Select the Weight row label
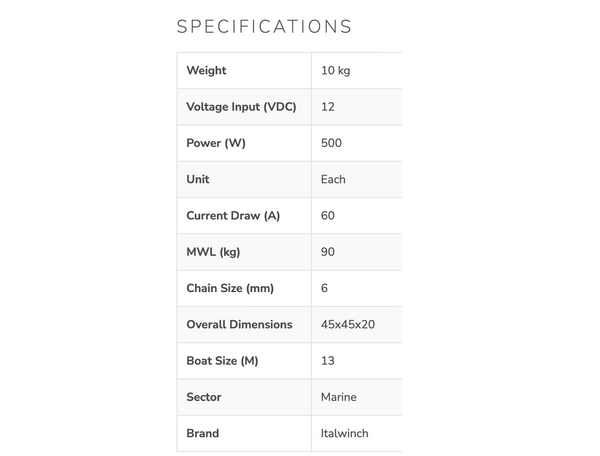The height and width of the screenshot is (456, 600). (206, 70)
